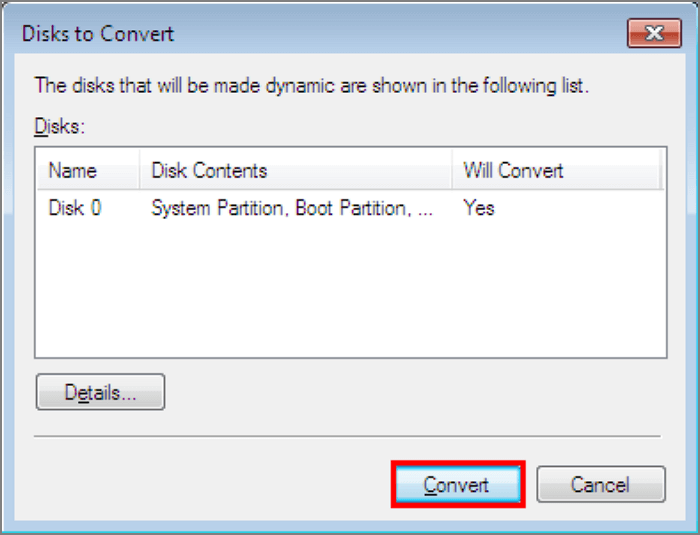Close the Disks to Convert dialog

654,34
